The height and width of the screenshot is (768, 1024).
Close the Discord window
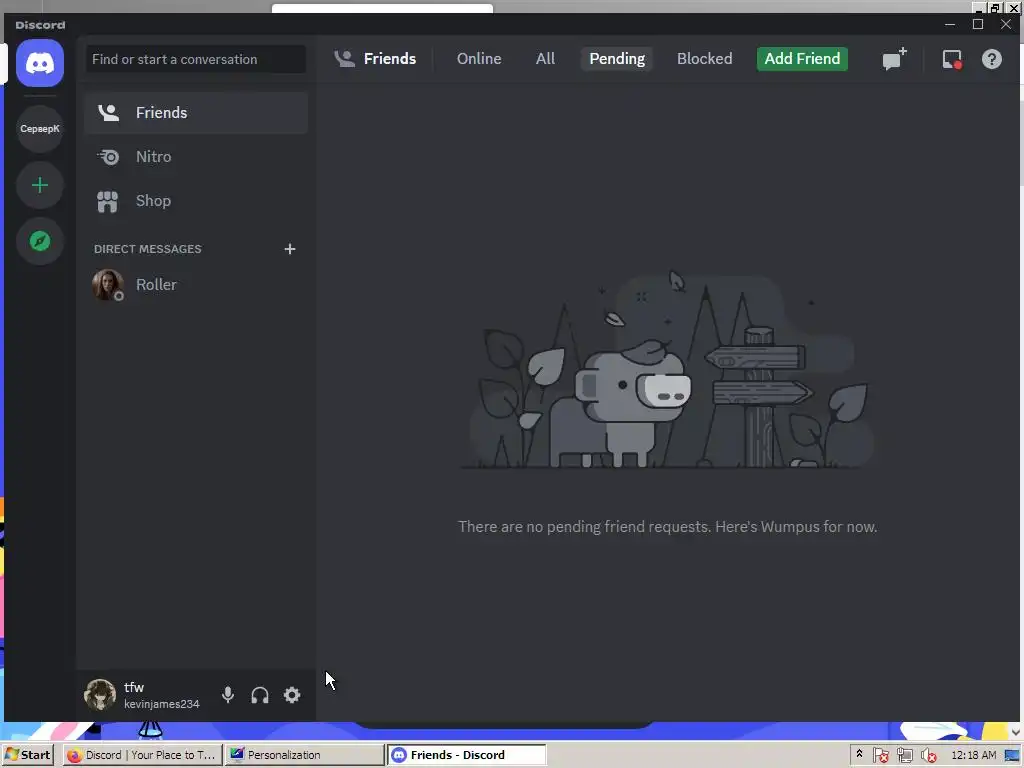pyautogui.click(x=1006, y=24)
